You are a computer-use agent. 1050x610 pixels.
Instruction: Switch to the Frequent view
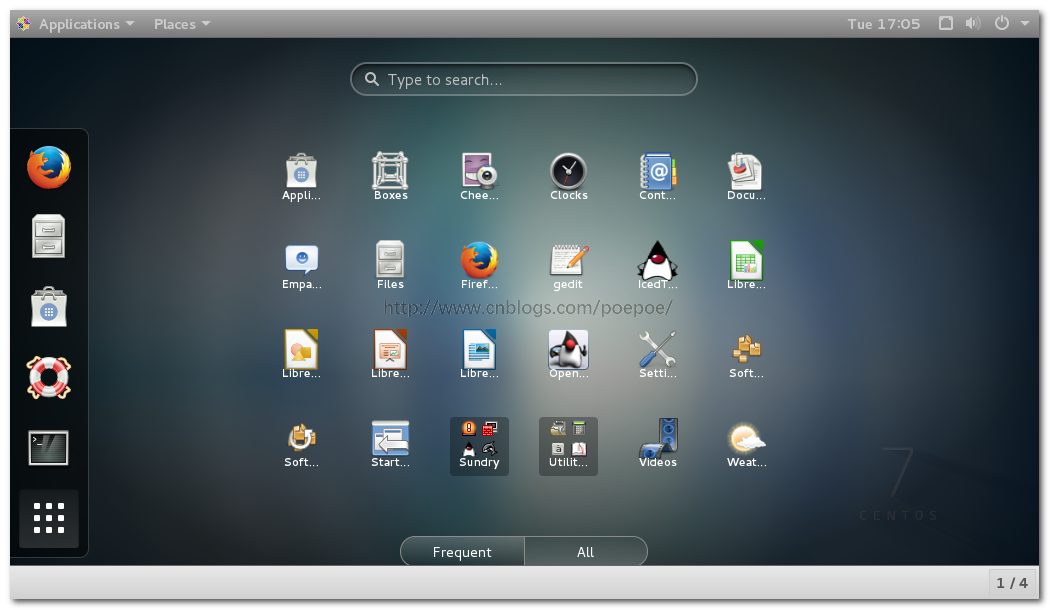[x=462, y=552]
